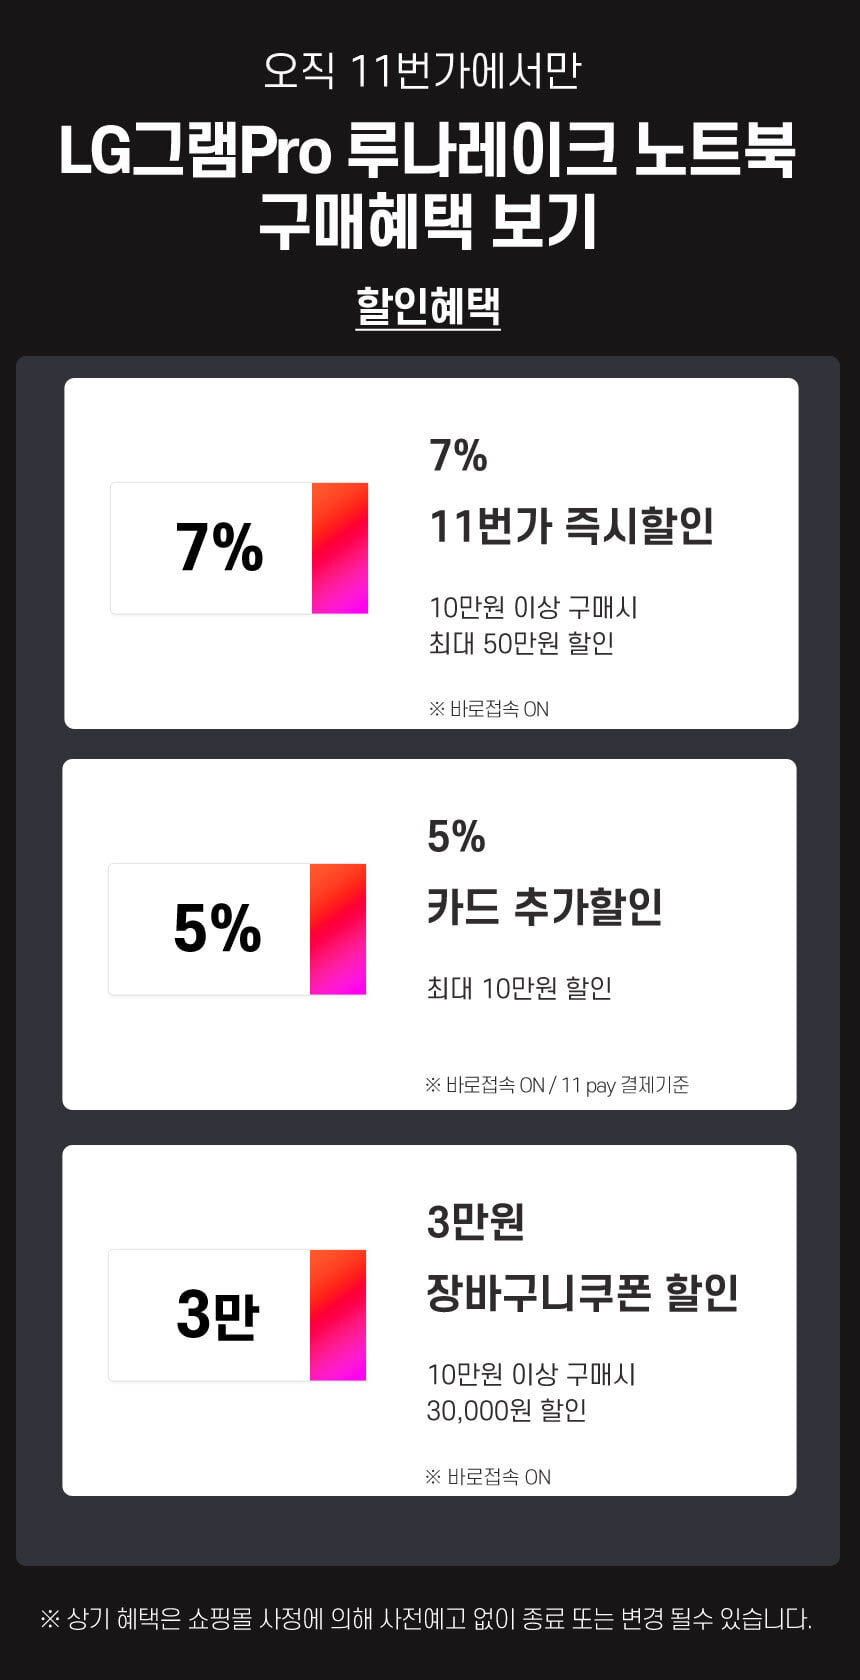Click the 7% coupon badge

tap(239, 548)
